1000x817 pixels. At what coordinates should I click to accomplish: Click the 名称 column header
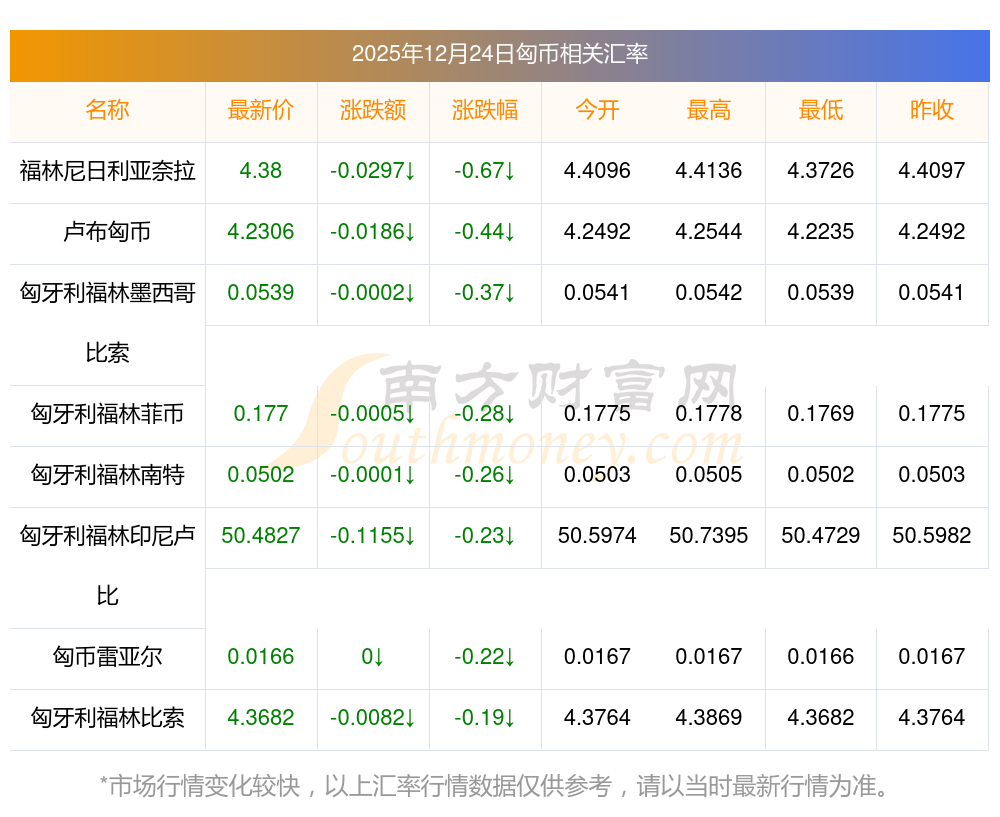click(107, 110)
